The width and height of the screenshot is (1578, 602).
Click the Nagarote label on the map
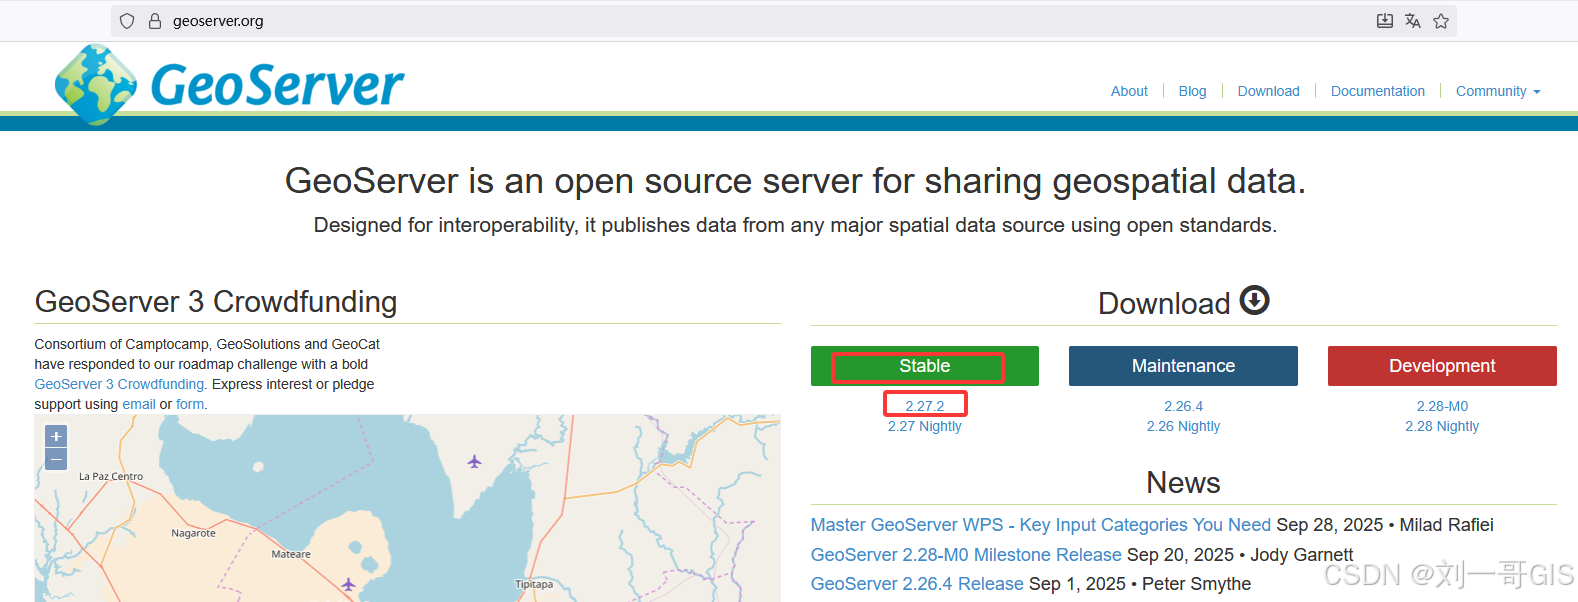point(193,533)
